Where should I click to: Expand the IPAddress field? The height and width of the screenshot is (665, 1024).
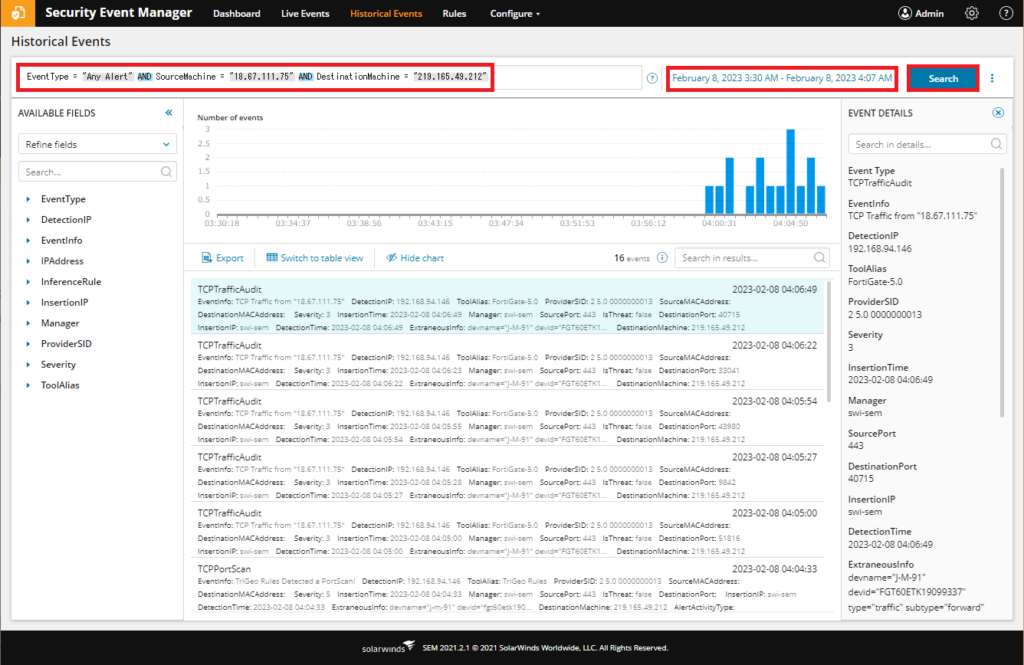(28, 261)
